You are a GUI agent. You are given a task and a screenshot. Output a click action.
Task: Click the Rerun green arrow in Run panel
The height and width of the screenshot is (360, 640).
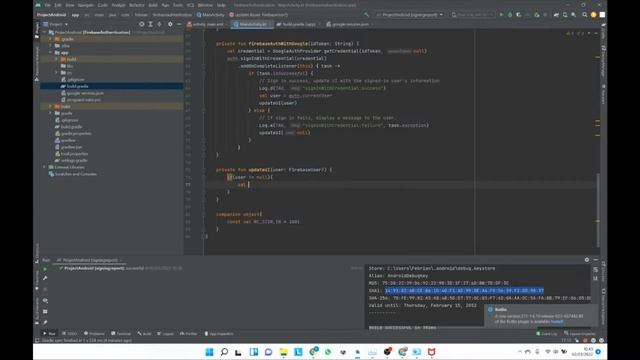45,269
